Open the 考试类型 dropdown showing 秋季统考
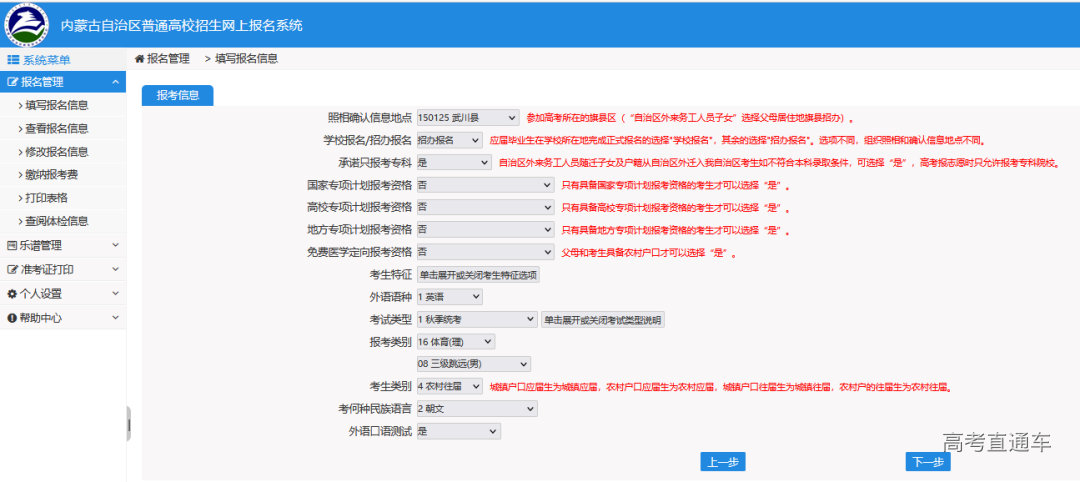This screenshot has width=1080, height=482. [477, 319]
